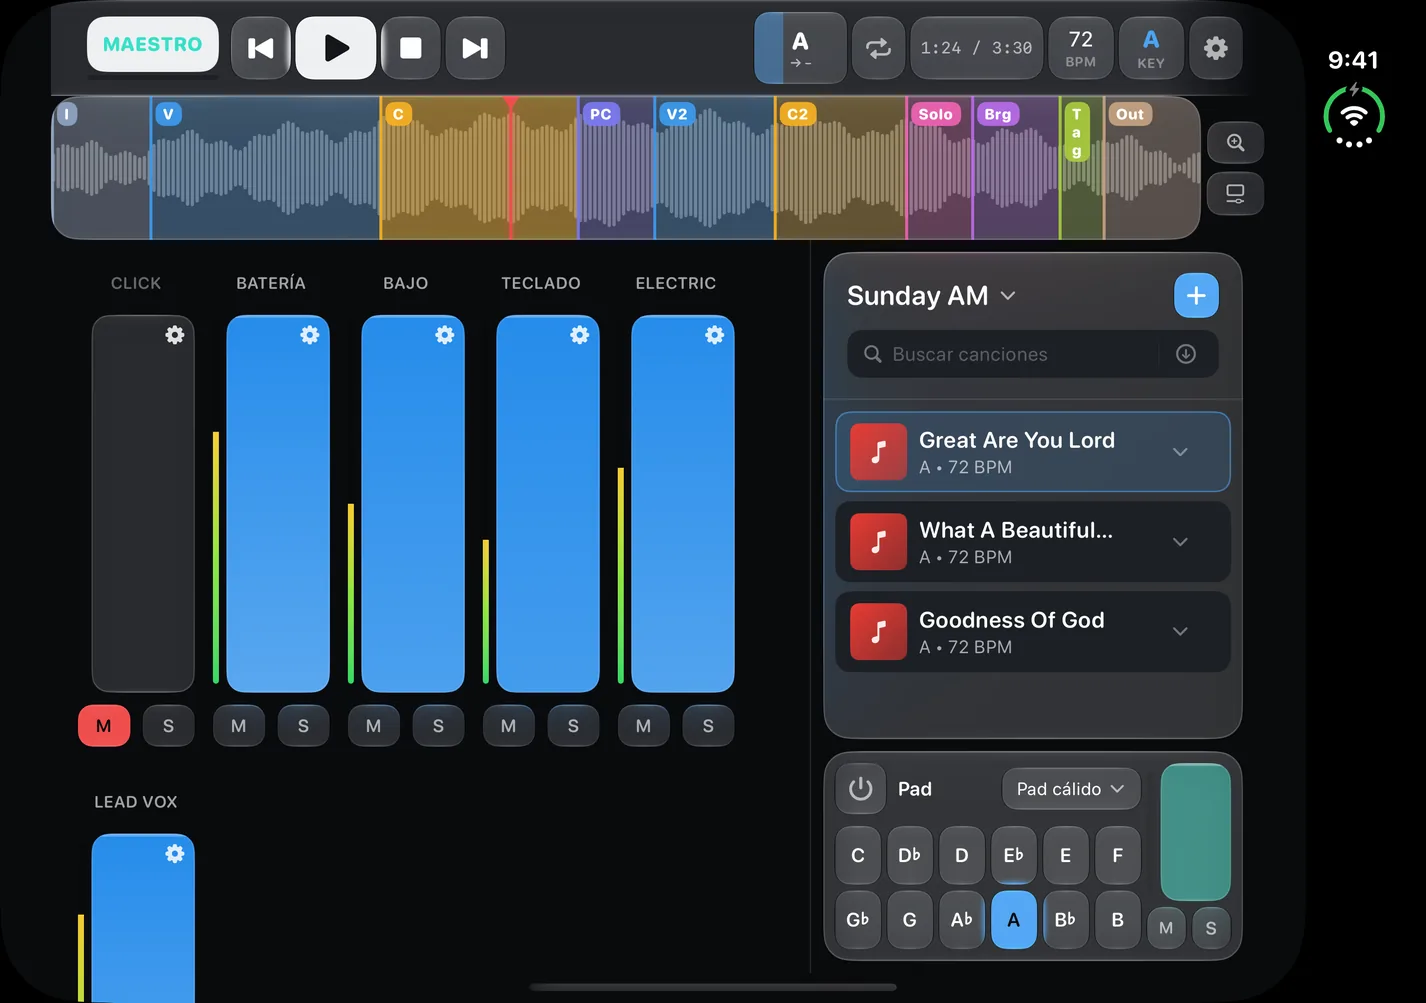The width and height of the screenshot is (1426, 1003).
Task: Open the 72 BPM tempo control
Action: [1081, 48]
